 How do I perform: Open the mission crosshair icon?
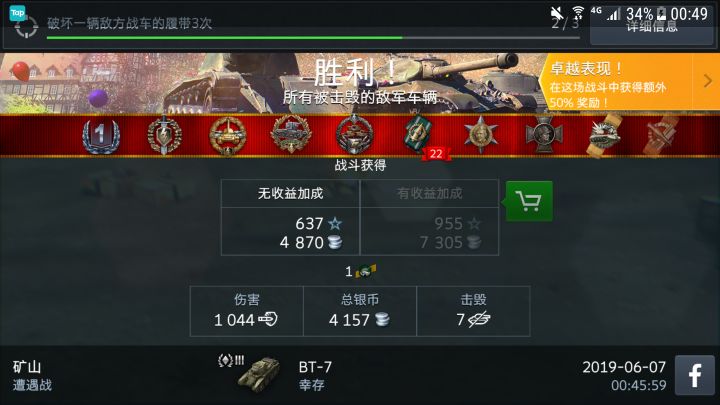26,27
